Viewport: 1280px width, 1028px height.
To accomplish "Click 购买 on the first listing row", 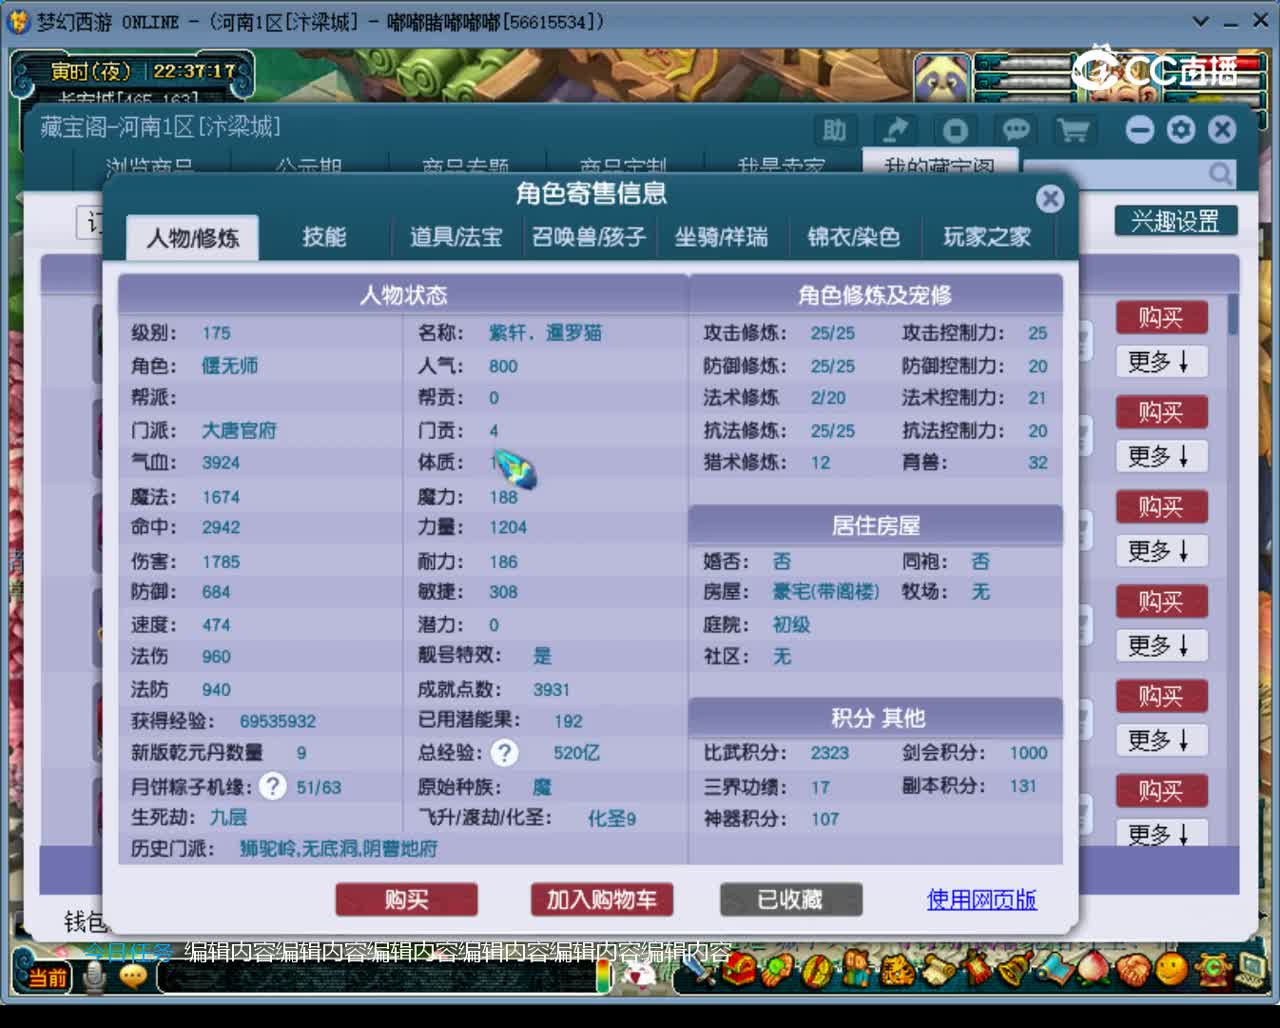I will point(1160,318).
